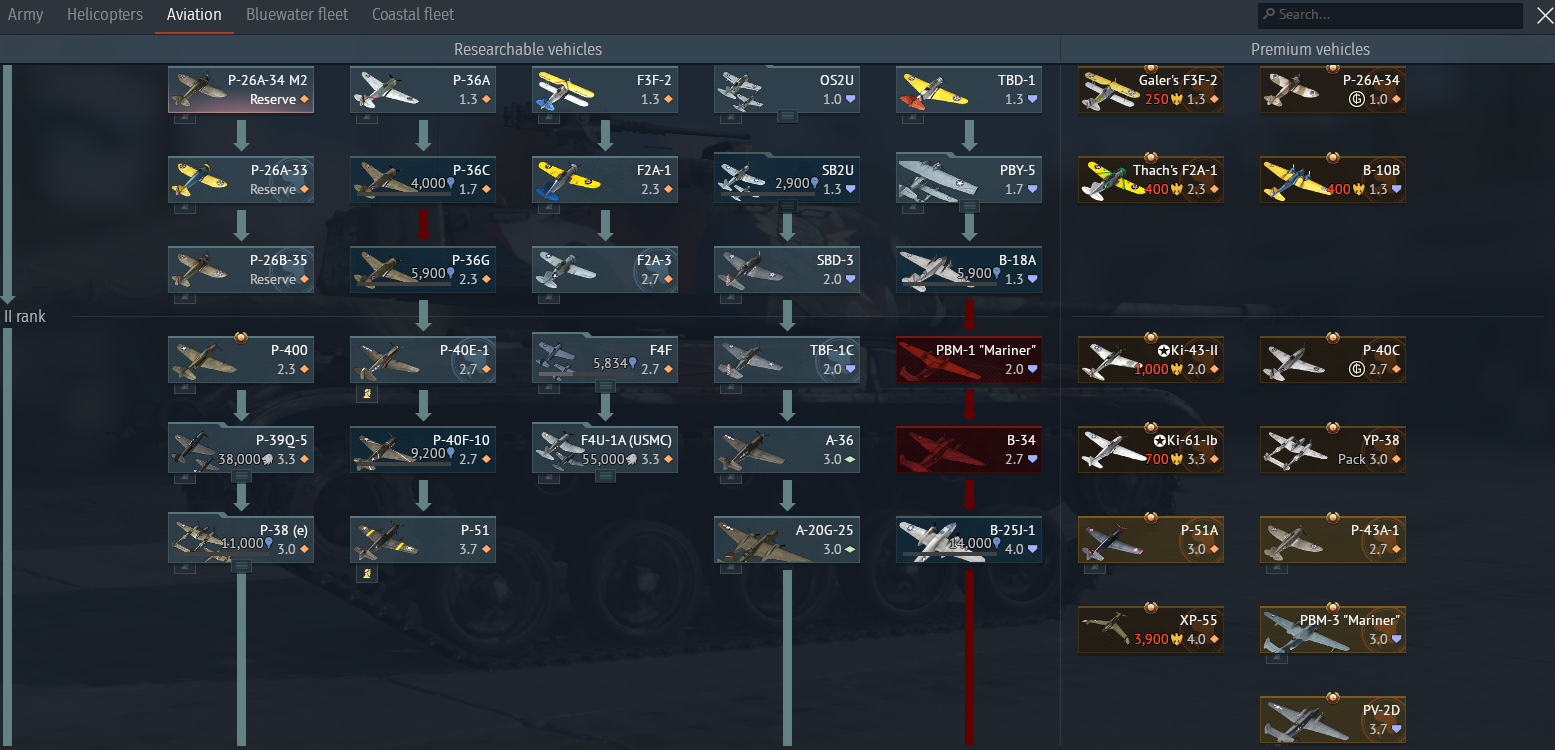Switch to the Army tab
Viewport: 1555px width, 750px height.
click(25, 15)
